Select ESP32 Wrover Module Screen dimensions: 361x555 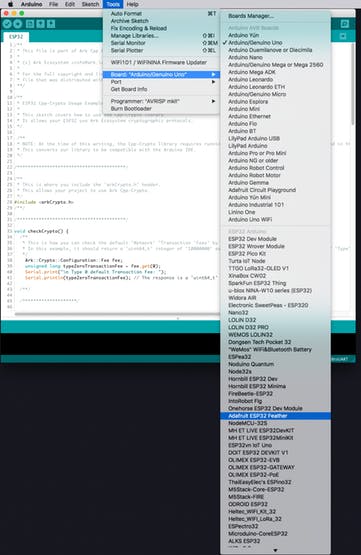click(x=275, y=246)
